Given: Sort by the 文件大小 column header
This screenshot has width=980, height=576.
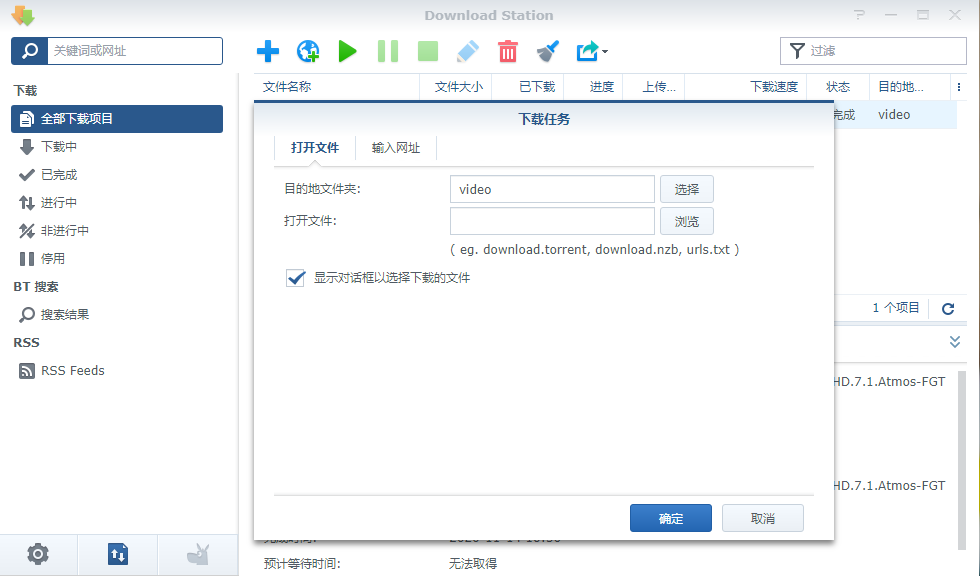Looking at the screenshot, I should (456, 87).
